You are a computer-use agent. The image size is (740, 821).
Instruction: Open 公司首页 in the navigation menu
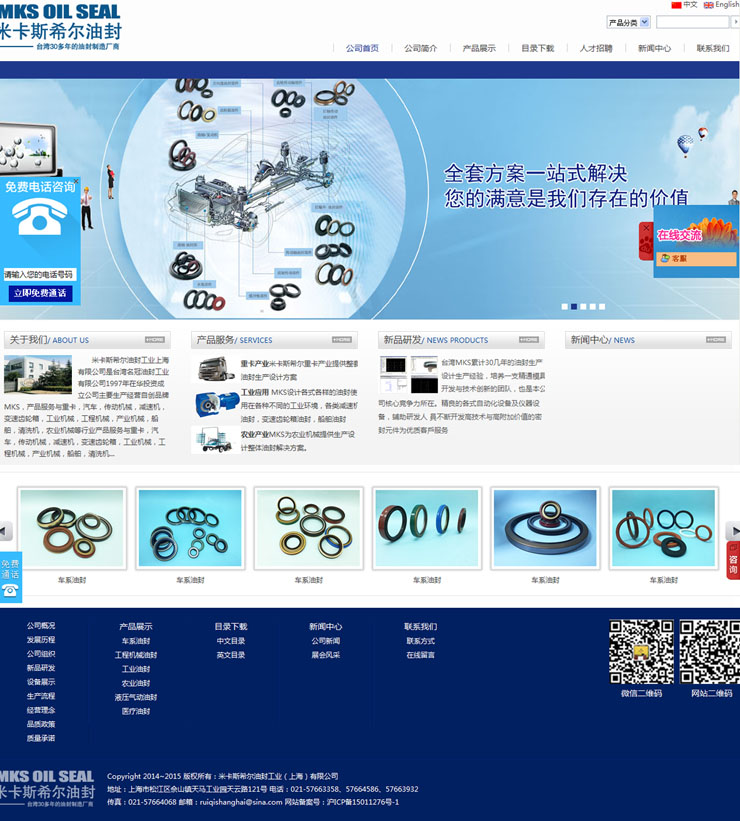[362, 48]
